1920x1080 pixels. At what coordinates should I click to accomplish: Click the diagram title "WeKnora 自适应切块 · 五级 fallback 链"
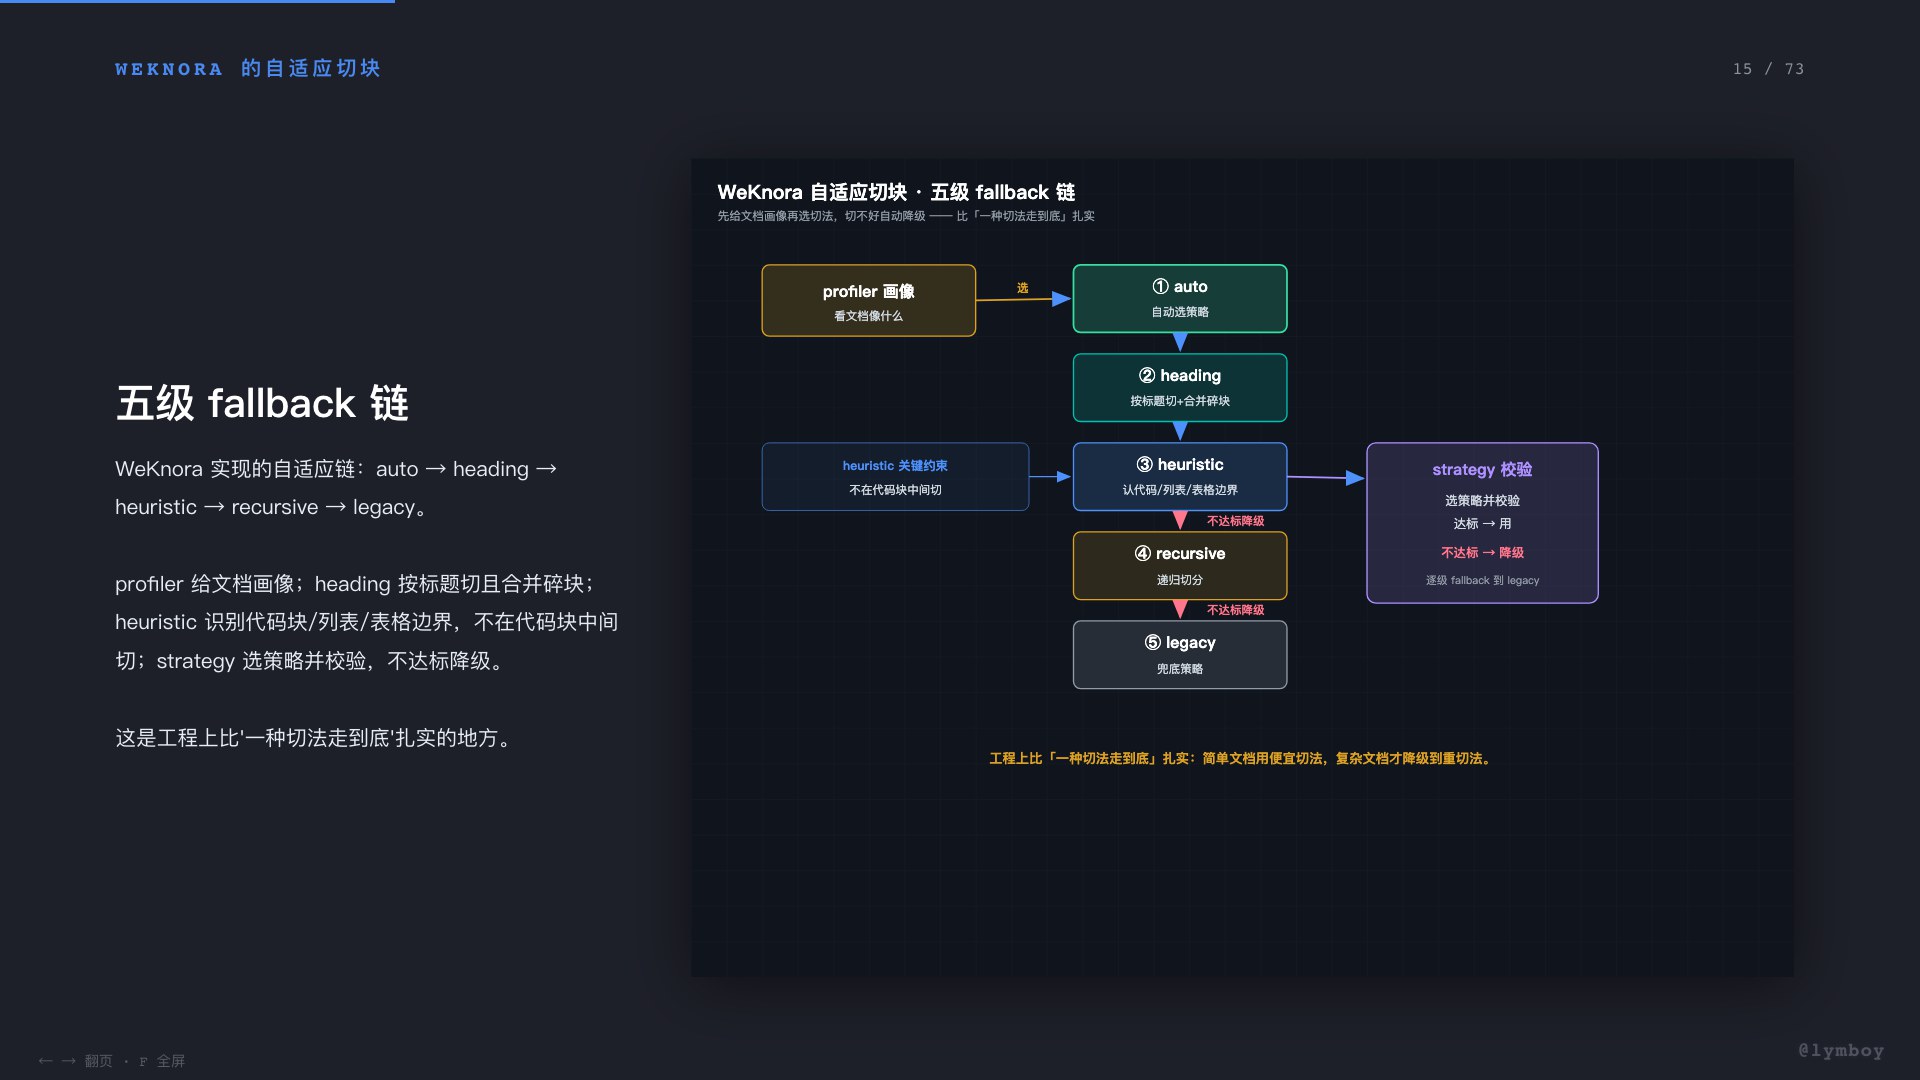point(896,192)
